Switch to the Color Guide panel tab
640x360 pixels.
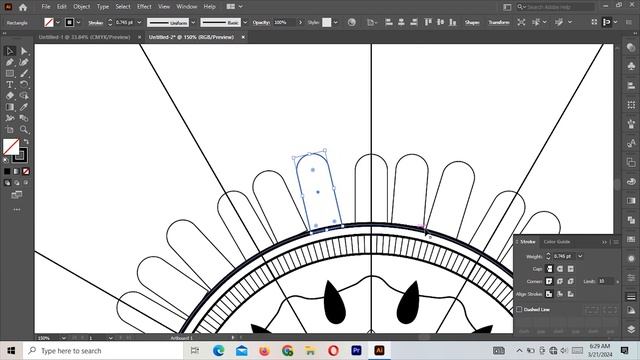coord(557,242)
